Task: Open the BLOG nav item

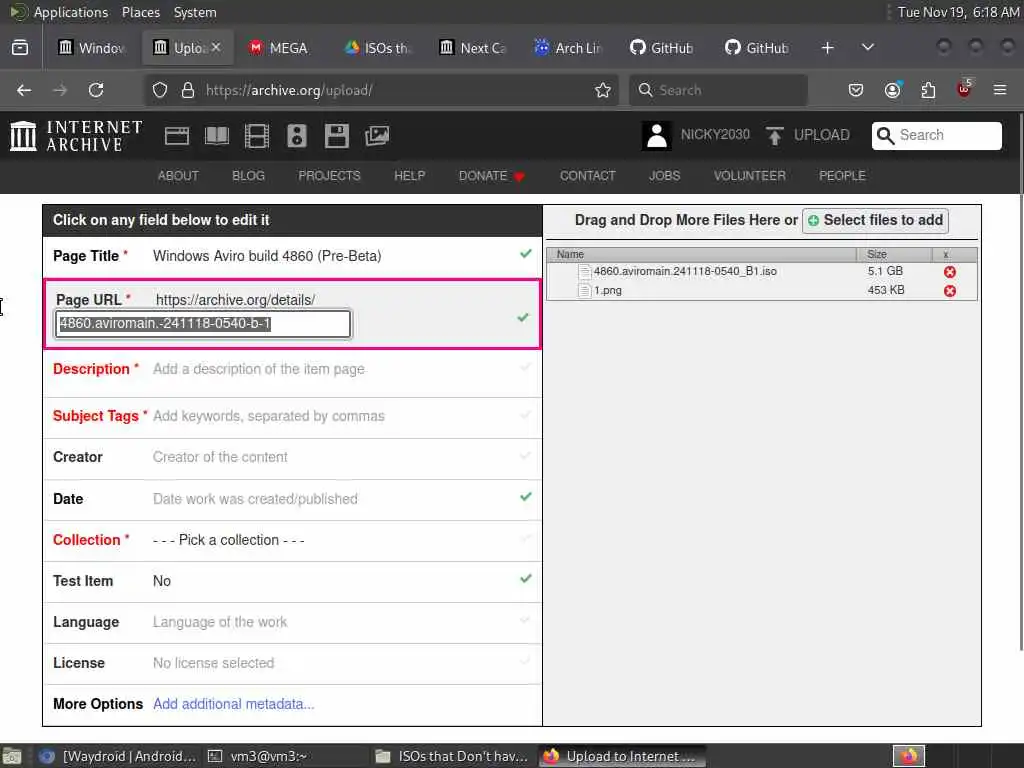Action: (x=248, y=176)
